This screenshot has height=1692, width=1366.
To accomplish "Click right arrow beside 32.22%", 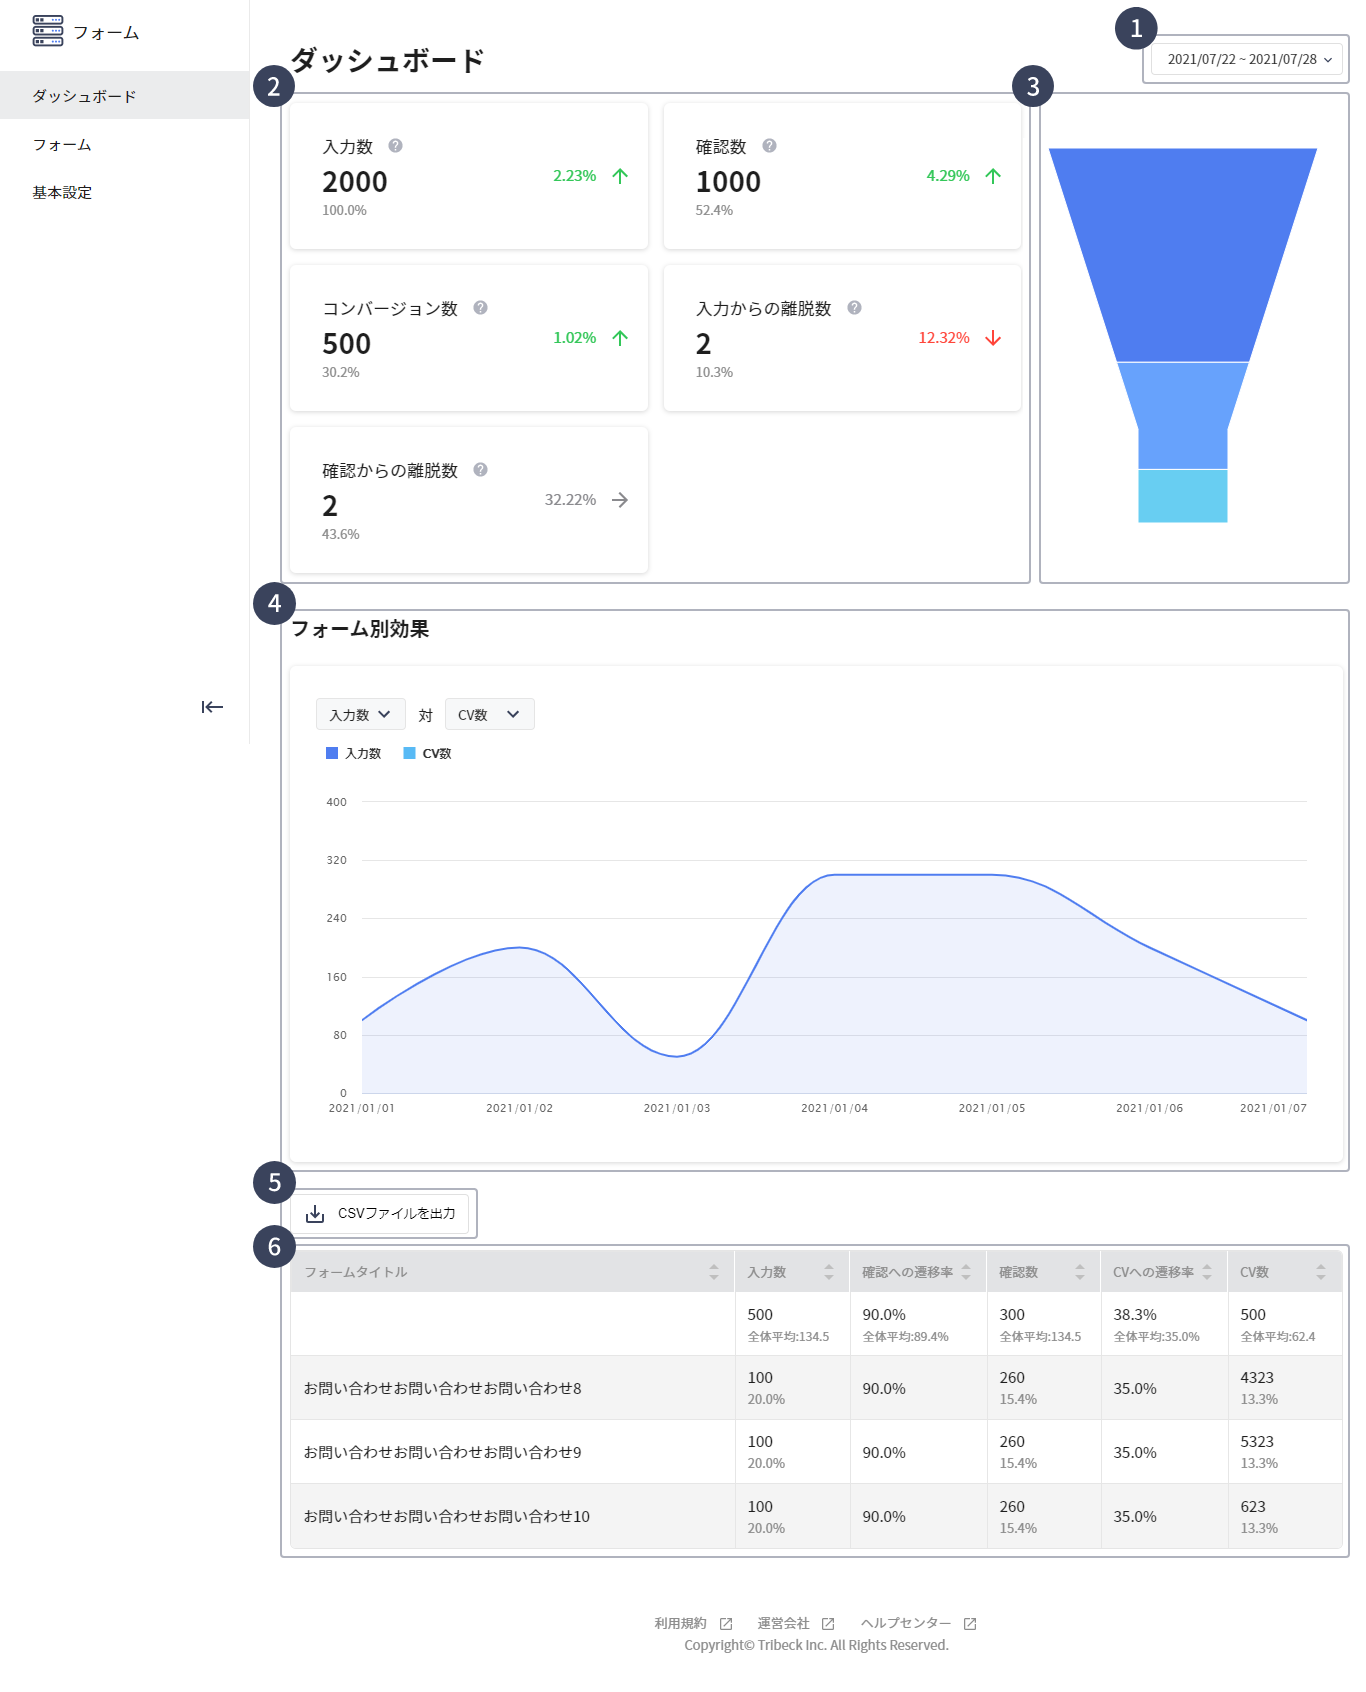I will click(x=620, y=500).
